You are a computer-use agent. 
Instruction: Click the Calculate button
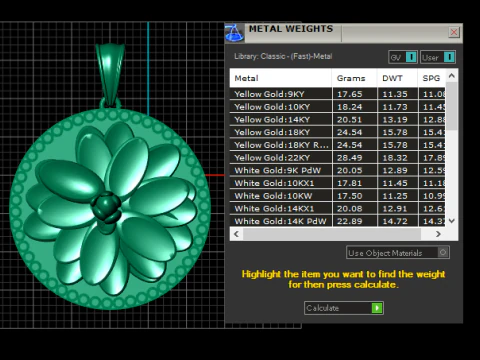point(344,308)
